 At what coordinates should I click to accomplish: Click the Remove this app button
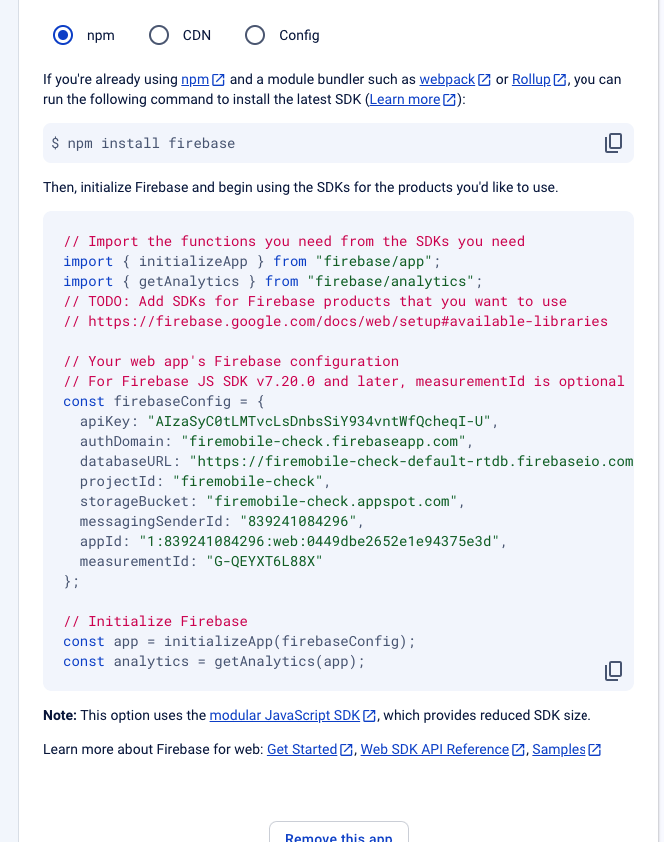[339, 835]
